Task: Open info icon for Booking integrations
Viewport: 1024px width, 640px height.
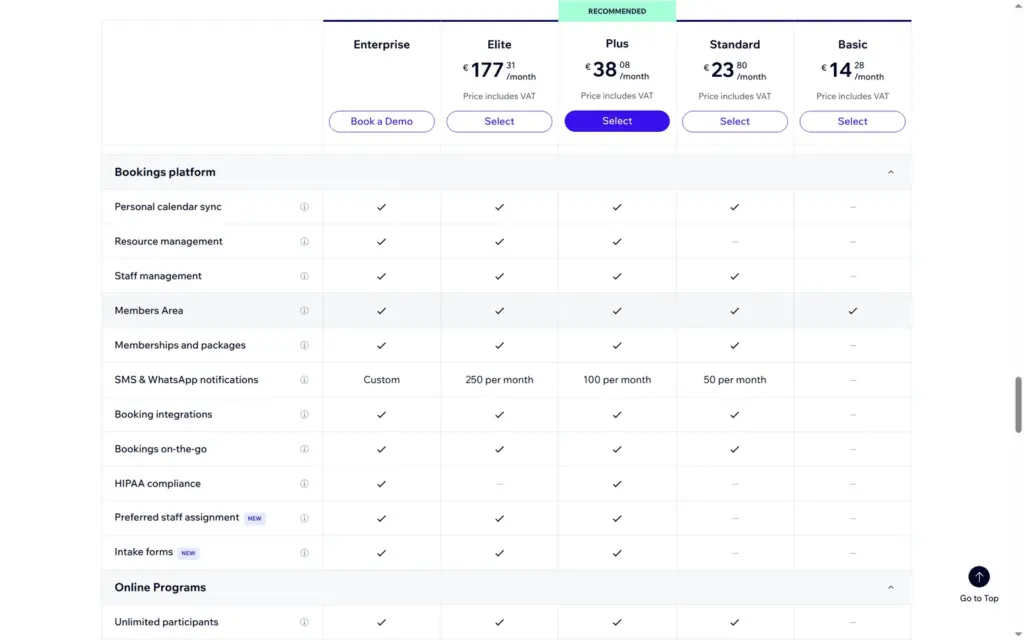Action: coord(304,415)
